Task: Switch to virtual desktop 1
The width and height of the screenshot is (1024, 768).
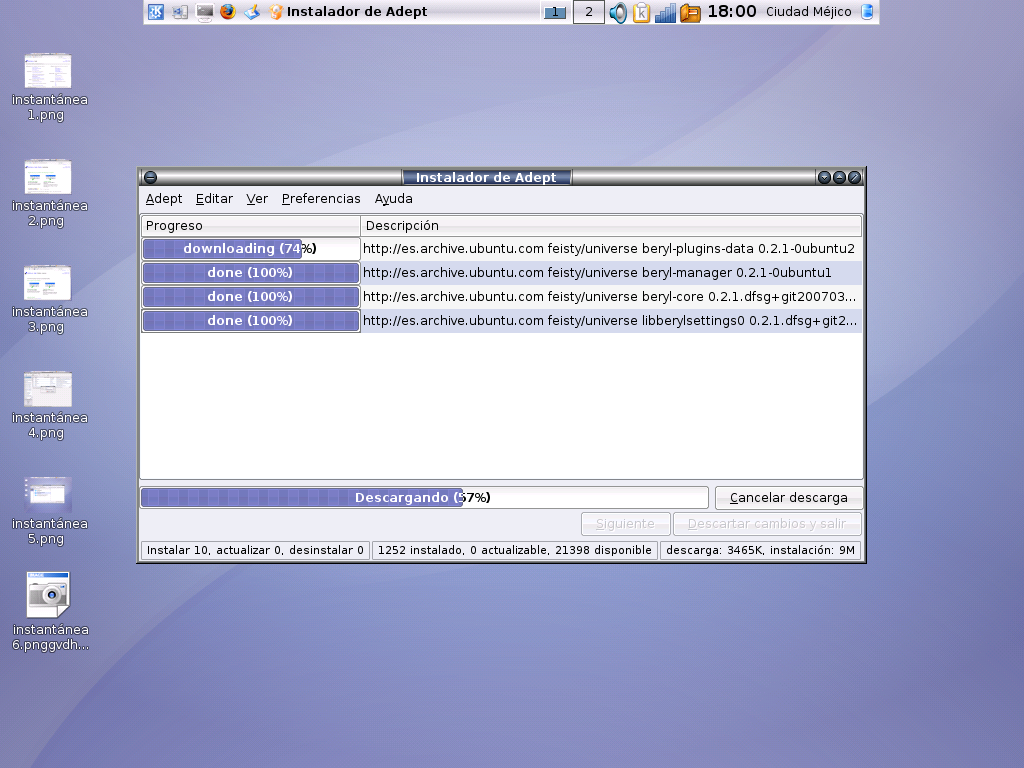Action: click(x=555, y=12)
